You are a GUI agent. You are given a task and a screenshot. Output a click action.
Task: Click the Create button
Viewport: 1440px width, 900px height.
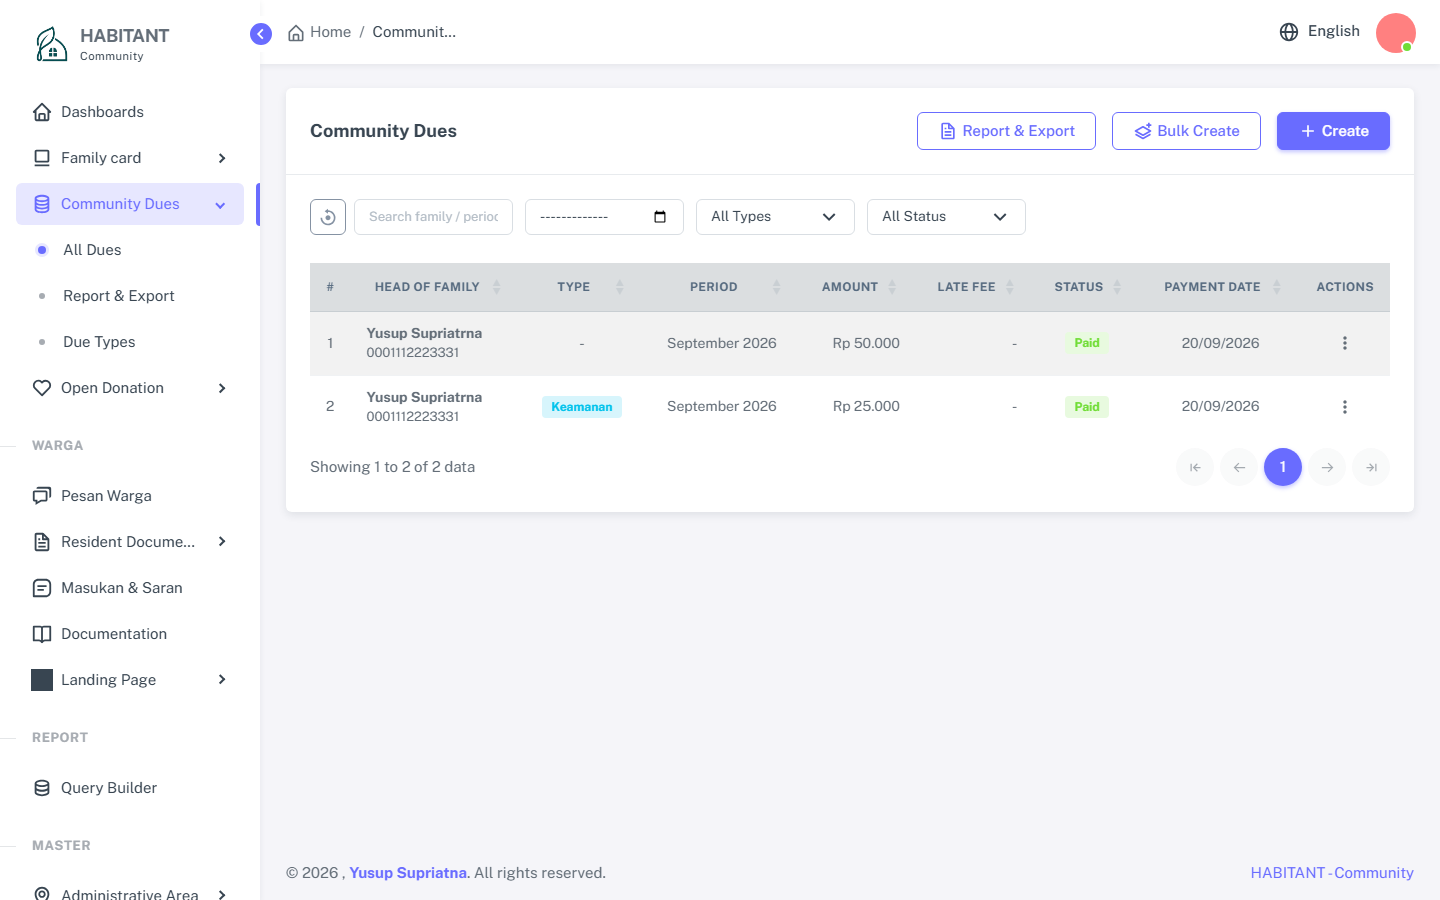[x=1333, y=131]
